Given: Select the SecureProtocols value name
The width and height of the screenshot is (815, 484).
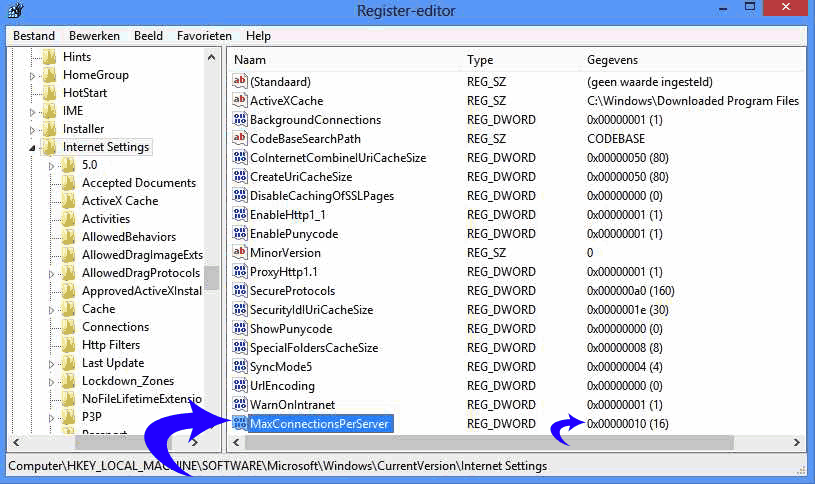Looking at the screenshot, I should point(292,291).
